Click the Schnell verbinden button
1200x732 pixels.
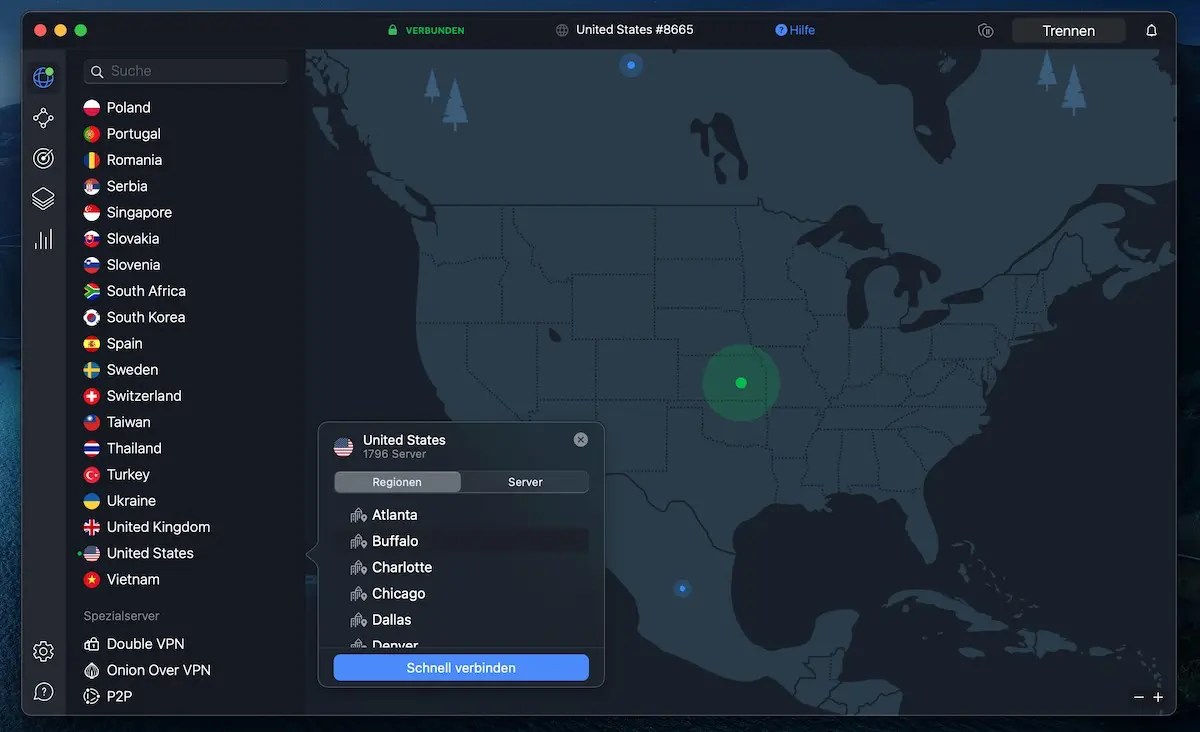[x=461, y=668]
